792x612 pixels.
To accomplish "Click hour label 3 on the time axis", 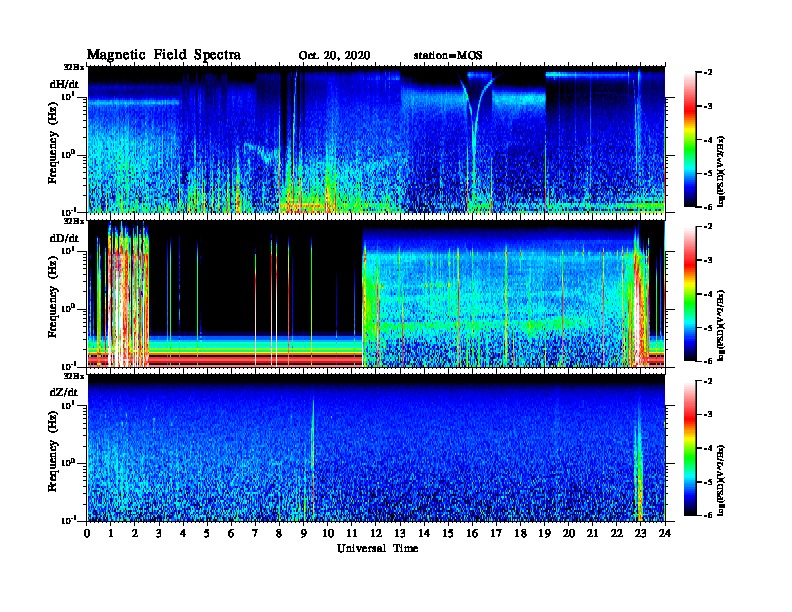I will (x=159, y=533).
